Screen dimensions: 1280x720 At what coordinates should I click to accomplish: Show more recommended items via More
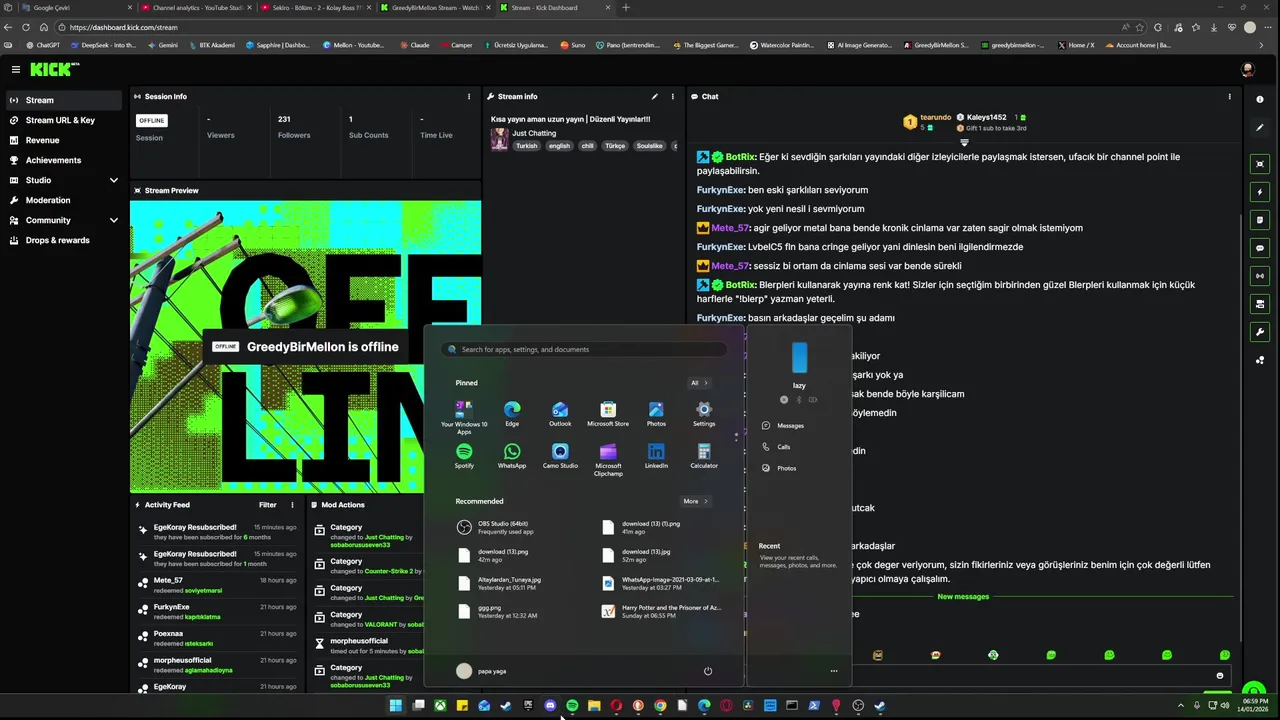click(695, 501)
